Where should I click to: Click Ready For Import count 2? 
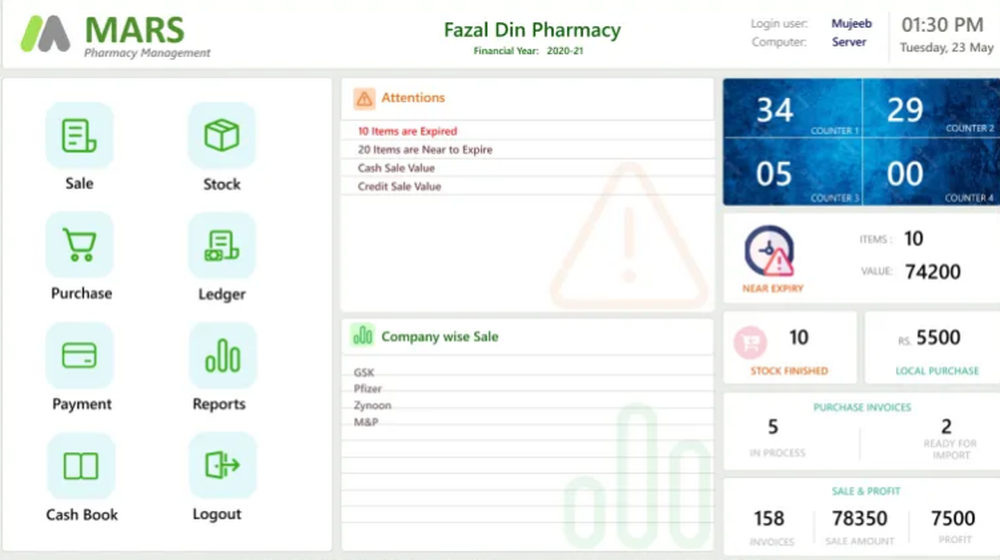(x=946, y=426)
